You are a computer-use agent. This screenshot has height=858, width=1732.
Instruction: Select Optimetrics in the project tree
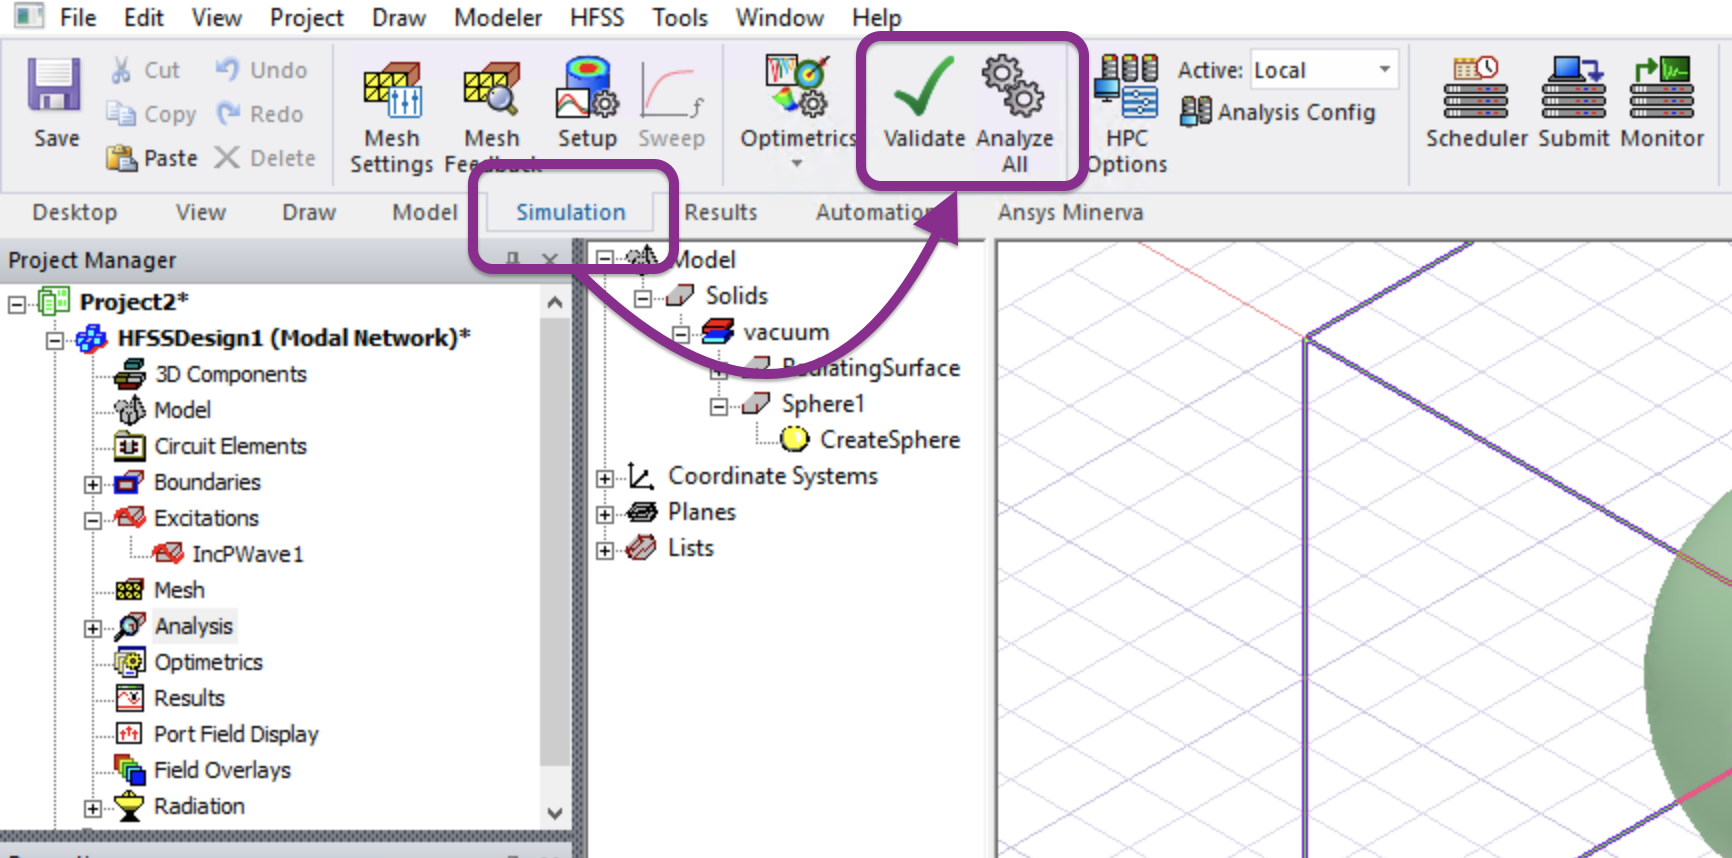pyautogui.click(x=208, y=662)
